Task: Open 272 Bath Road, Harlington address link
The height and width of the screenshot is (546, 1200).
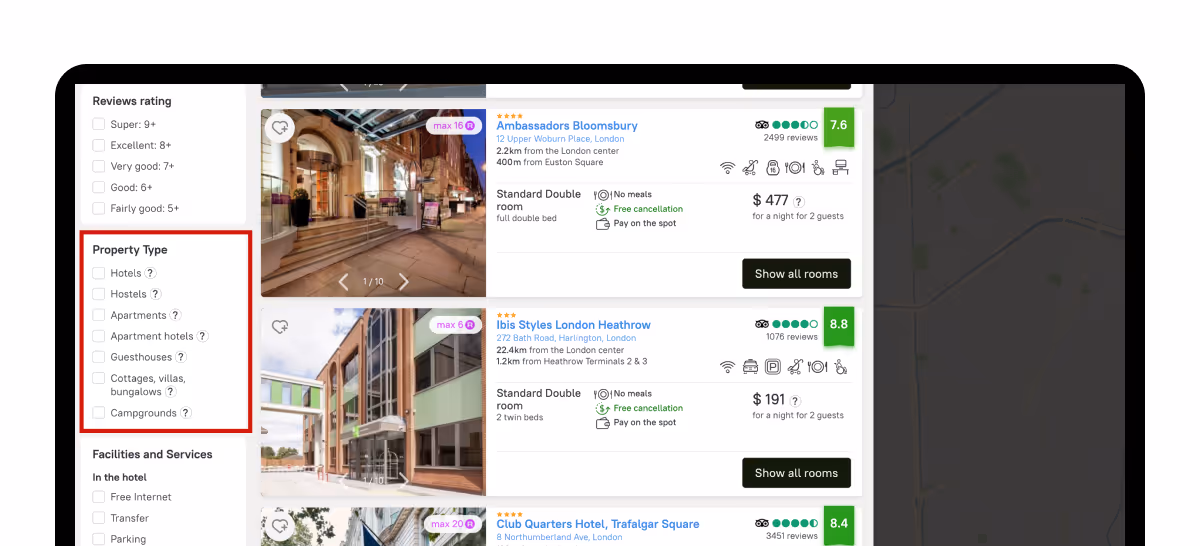Action: [566, 338]
